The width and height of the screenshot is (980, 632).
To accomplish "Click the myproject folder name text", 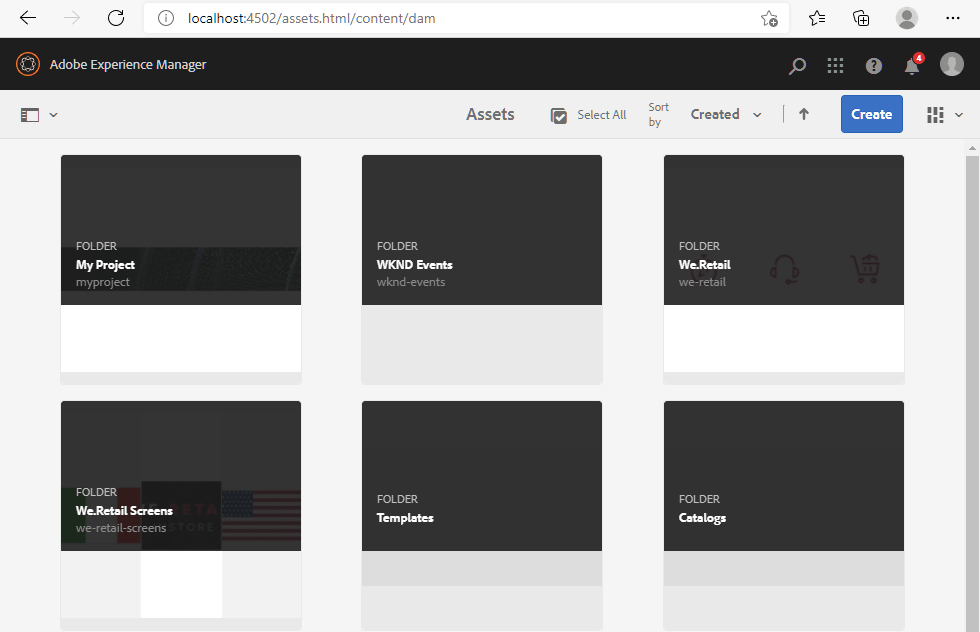I will click(102, 282).
